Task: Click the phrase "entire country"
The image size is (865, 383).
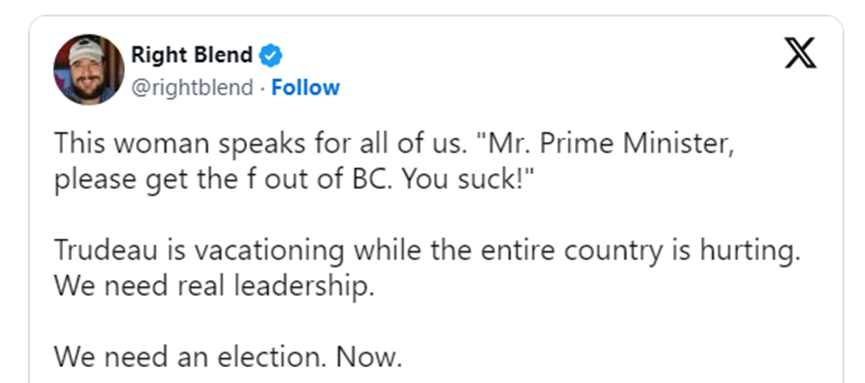Action: pos(572,252)
